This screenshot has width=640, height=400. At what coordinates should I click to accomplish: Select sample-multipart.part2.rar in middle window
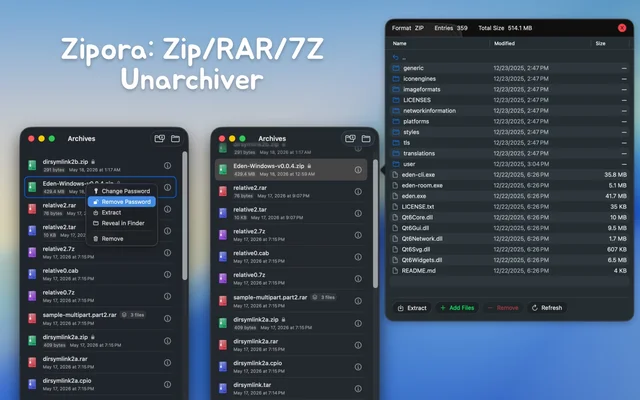tap(291, 301)
